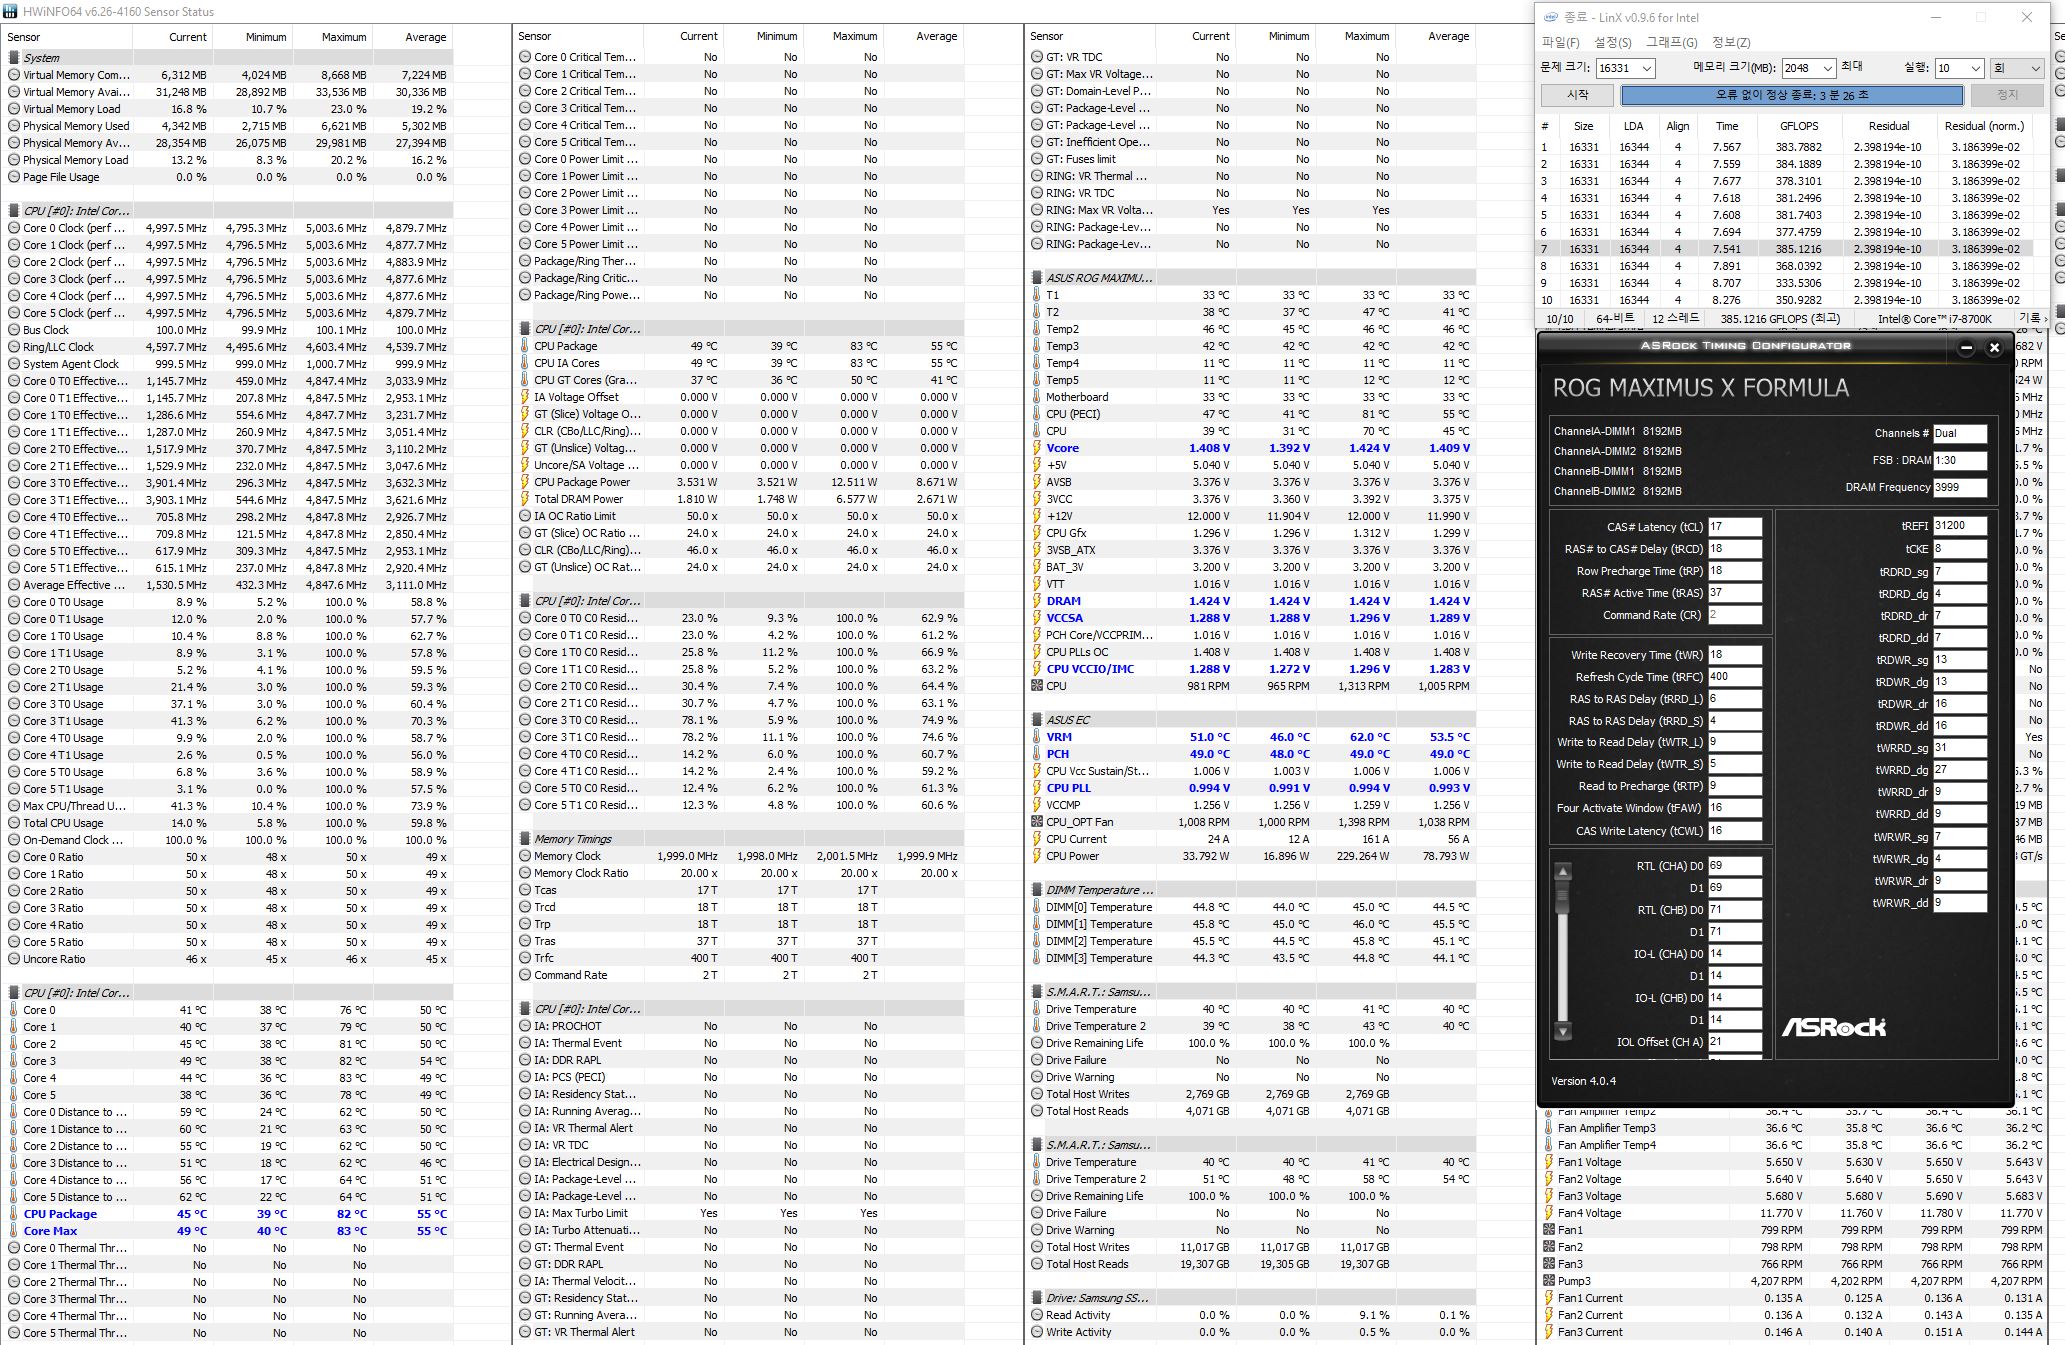Screen dimensions: 2065x1345
Task: Click the clock icon beside Core 0 Clock
Action: pyautogui.click(x=13, y=228)
